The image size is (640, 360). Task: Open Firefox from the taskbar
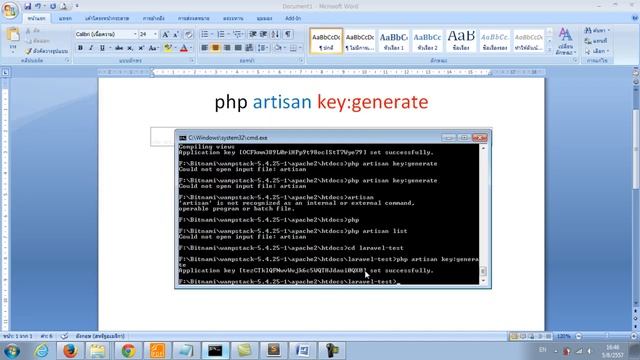point(70,351)
